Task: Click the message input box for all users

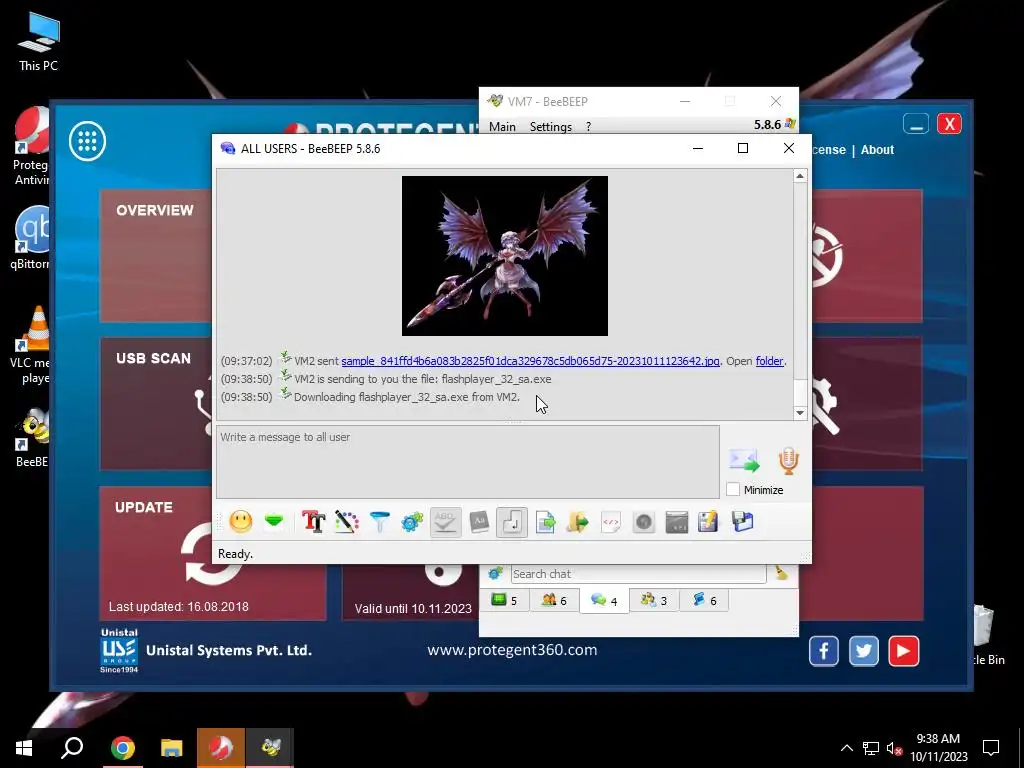Action: 468,462
